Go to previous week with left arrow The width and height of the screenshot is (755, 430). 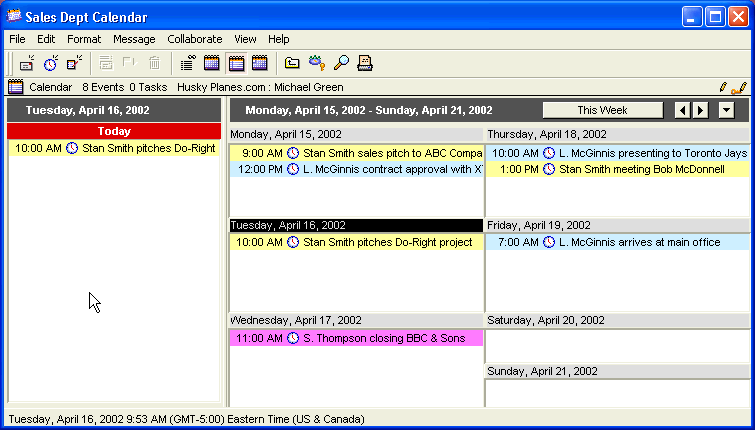tap(683, 110)
